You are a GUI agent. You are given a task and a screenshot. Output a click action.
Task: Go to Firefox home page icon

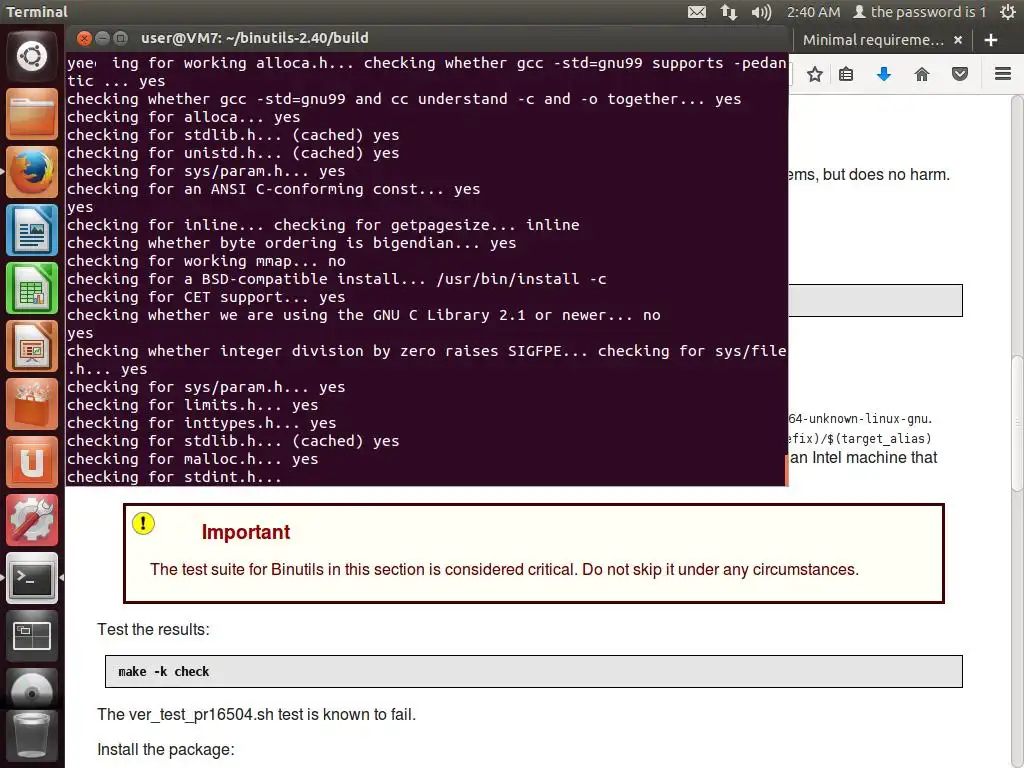pyautogui.click(x=921, y=74)
